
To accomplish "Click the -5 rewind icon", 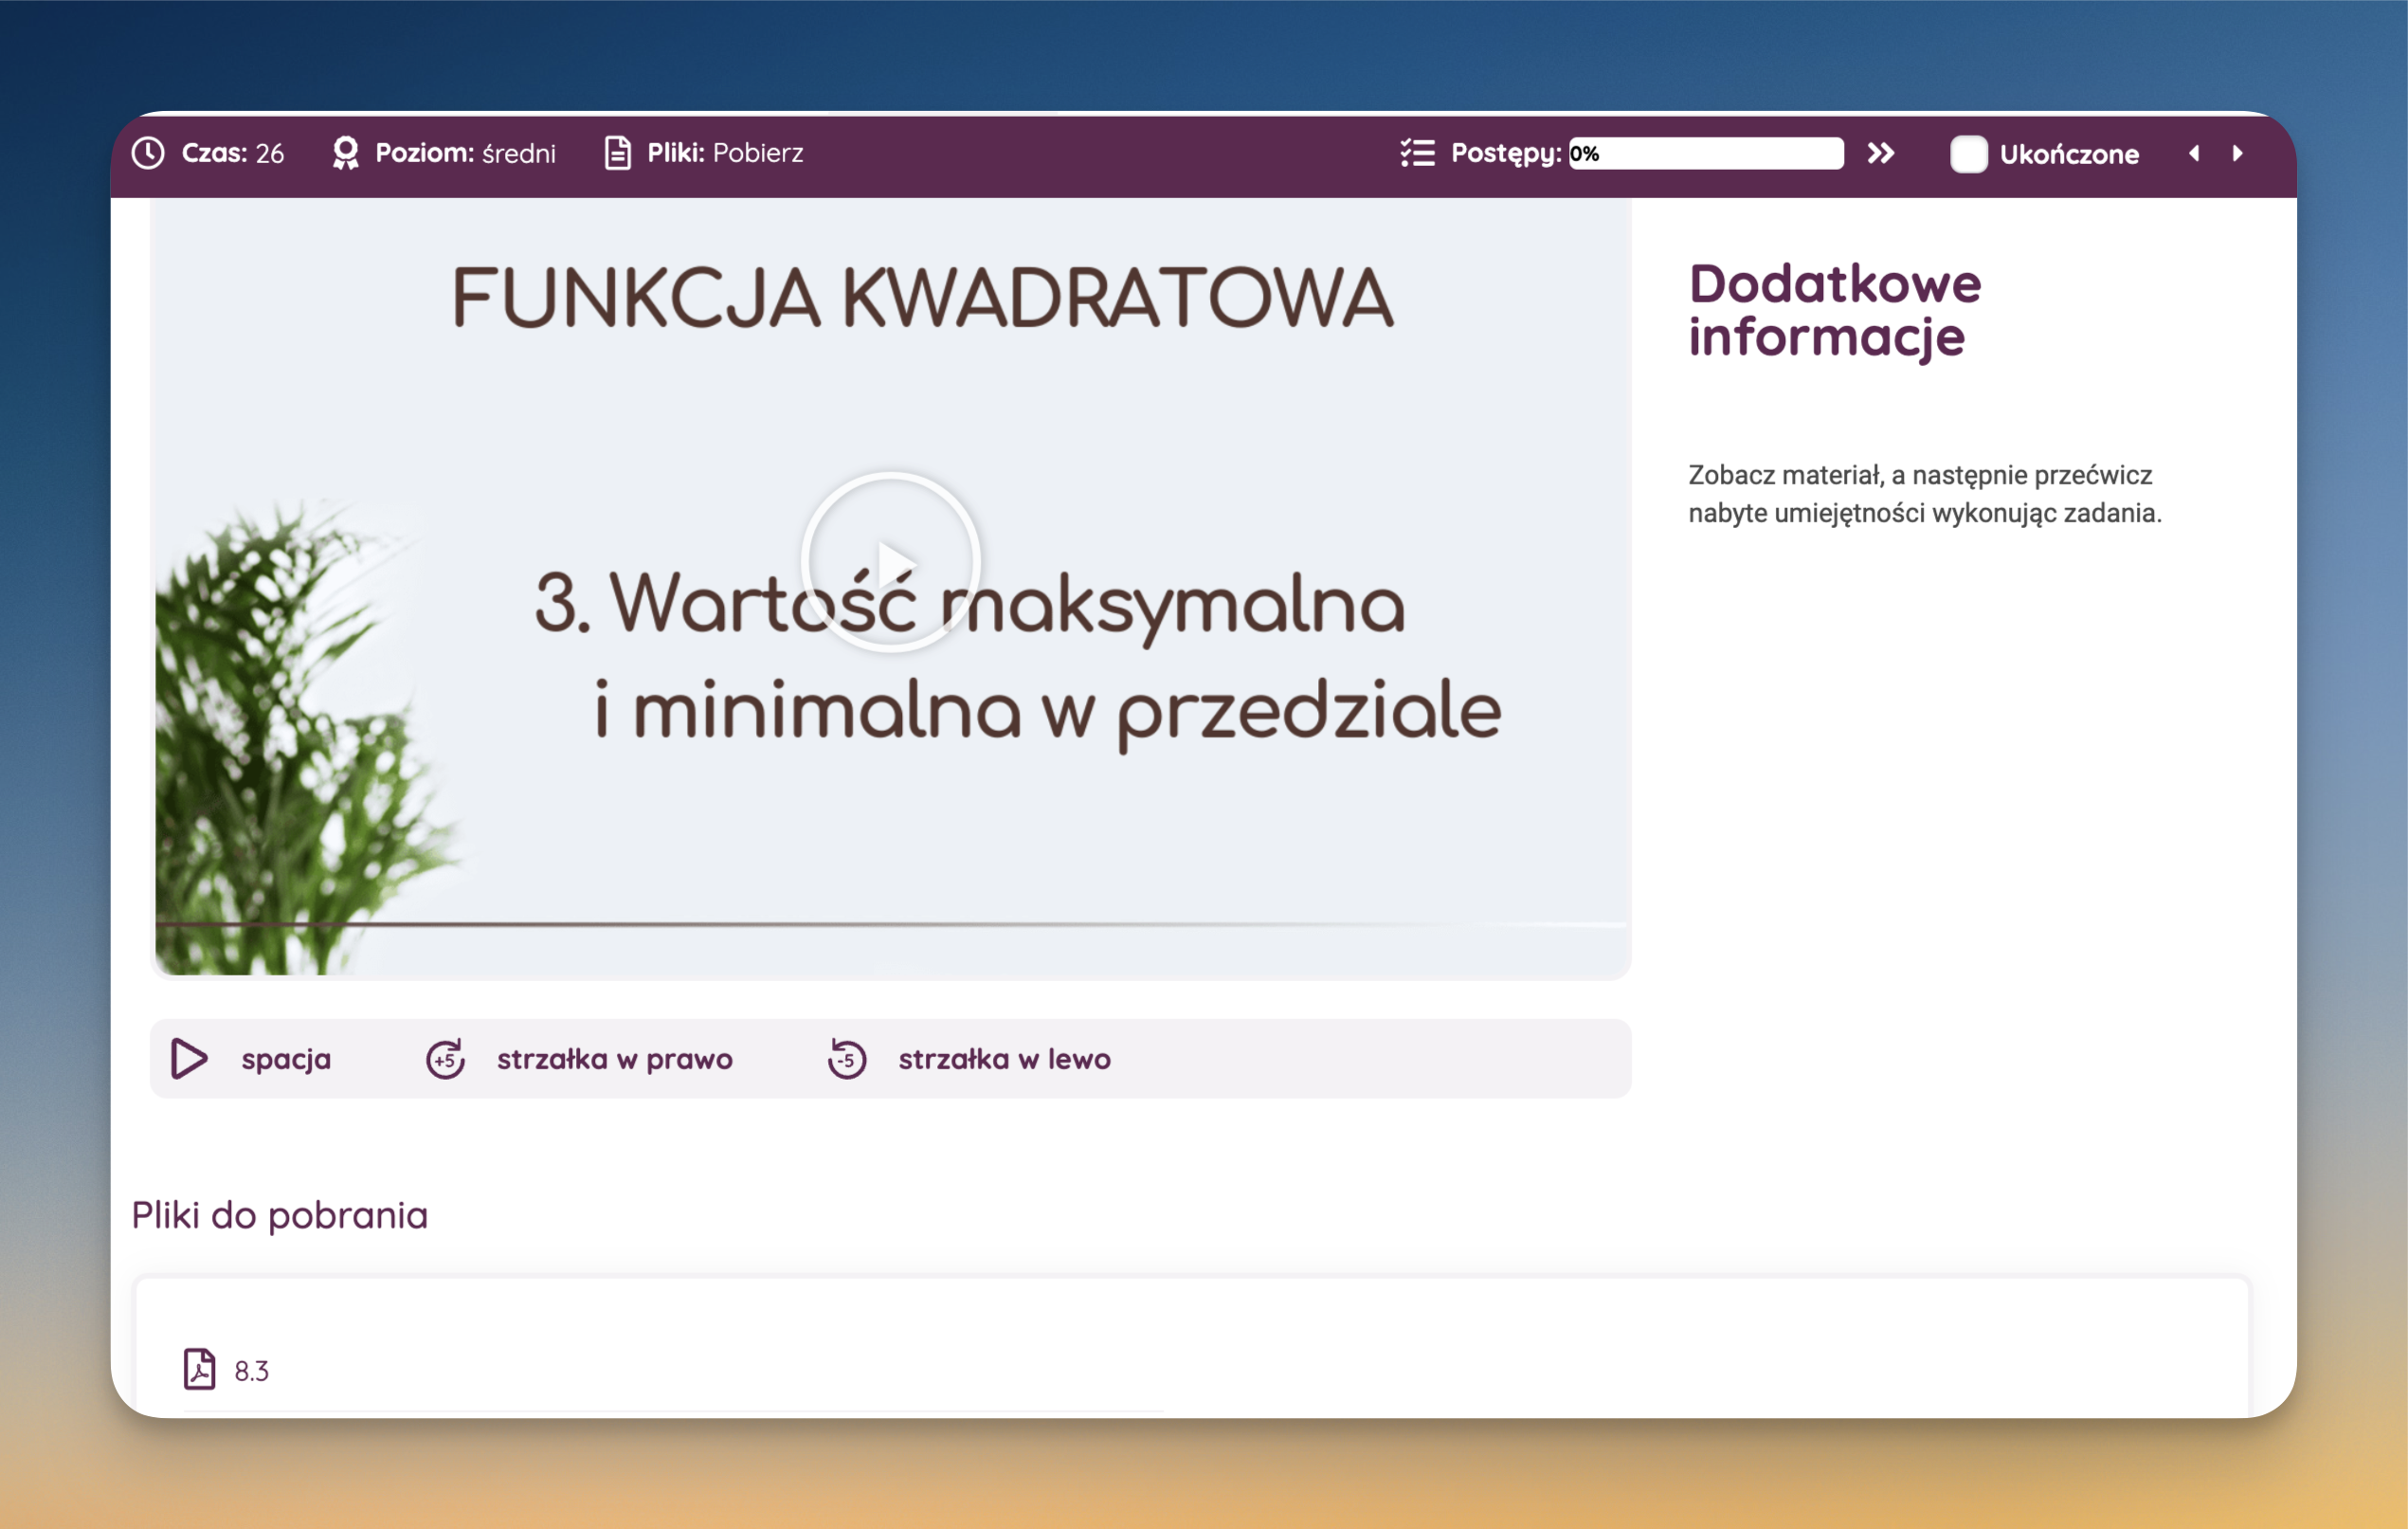I will point(845,1059).
